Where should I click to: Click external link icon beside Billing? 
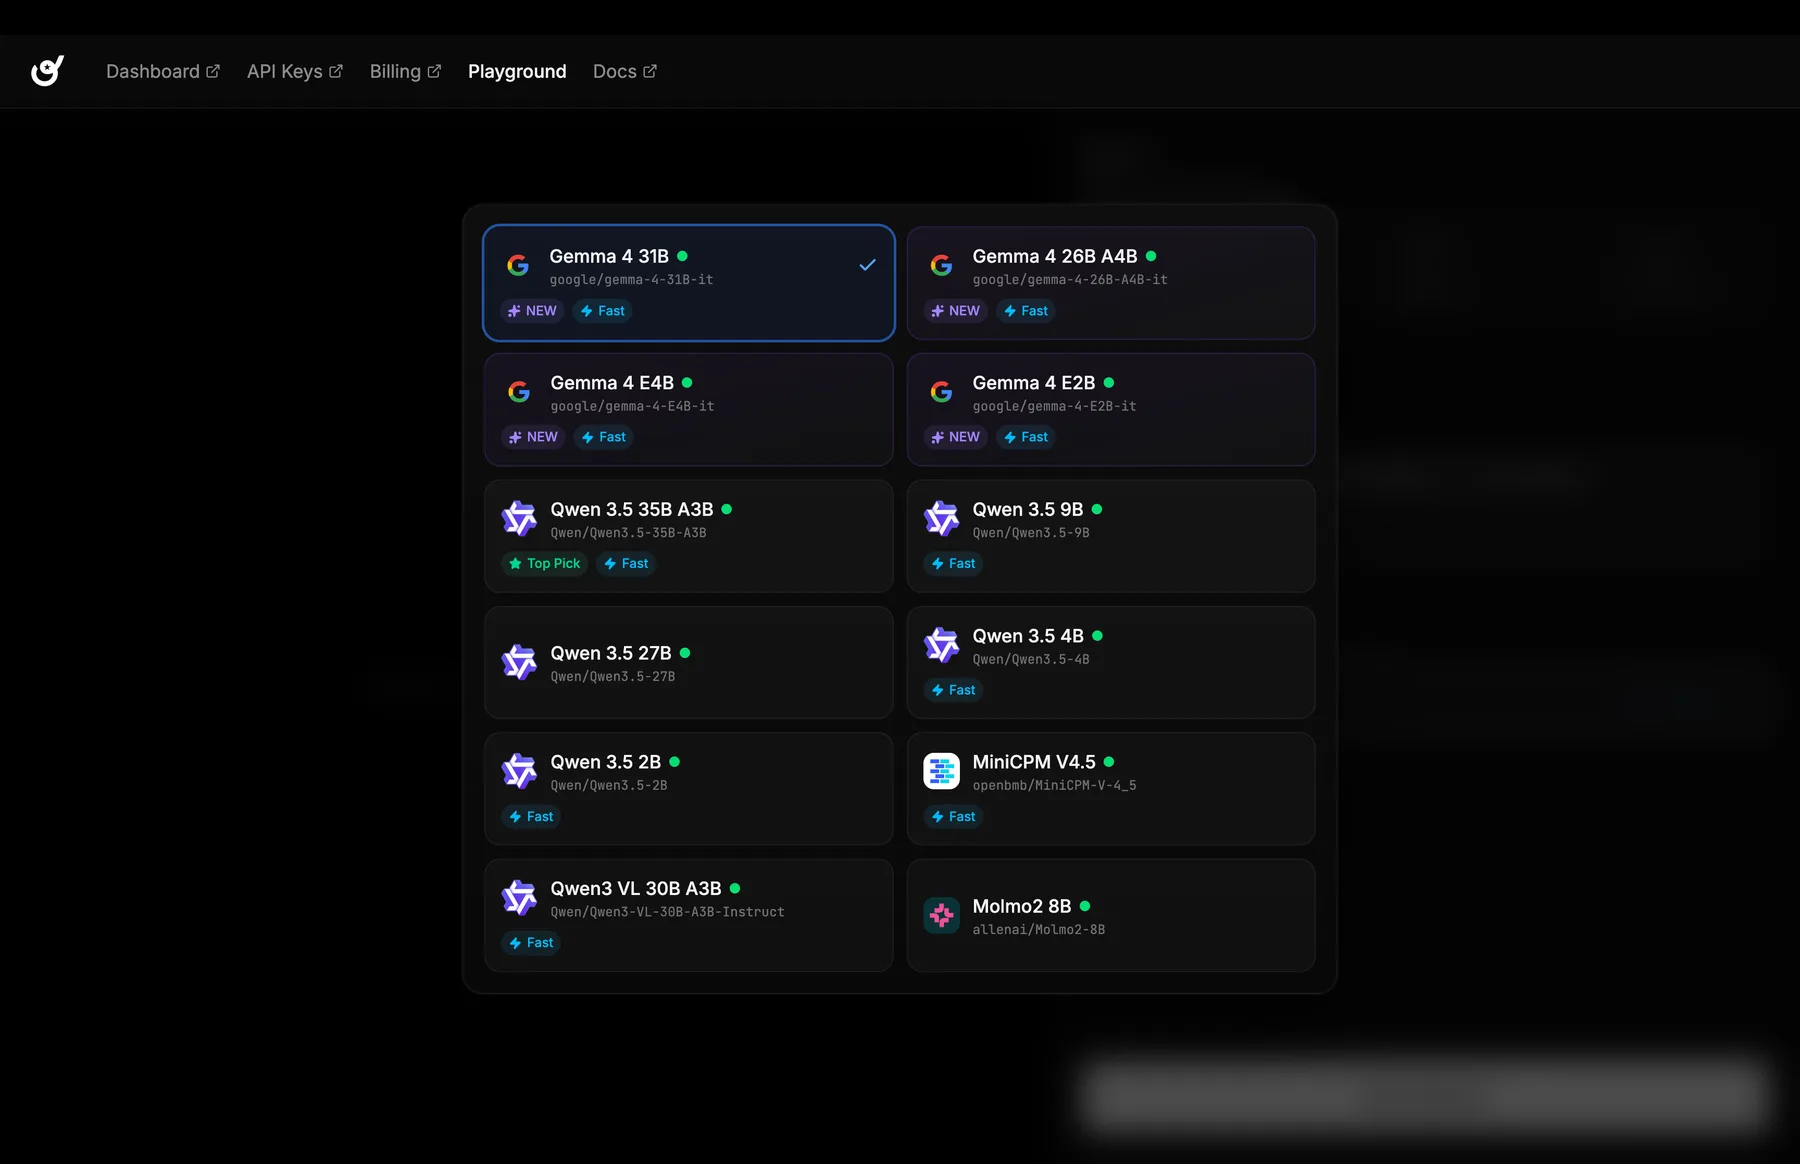[434, 71]
